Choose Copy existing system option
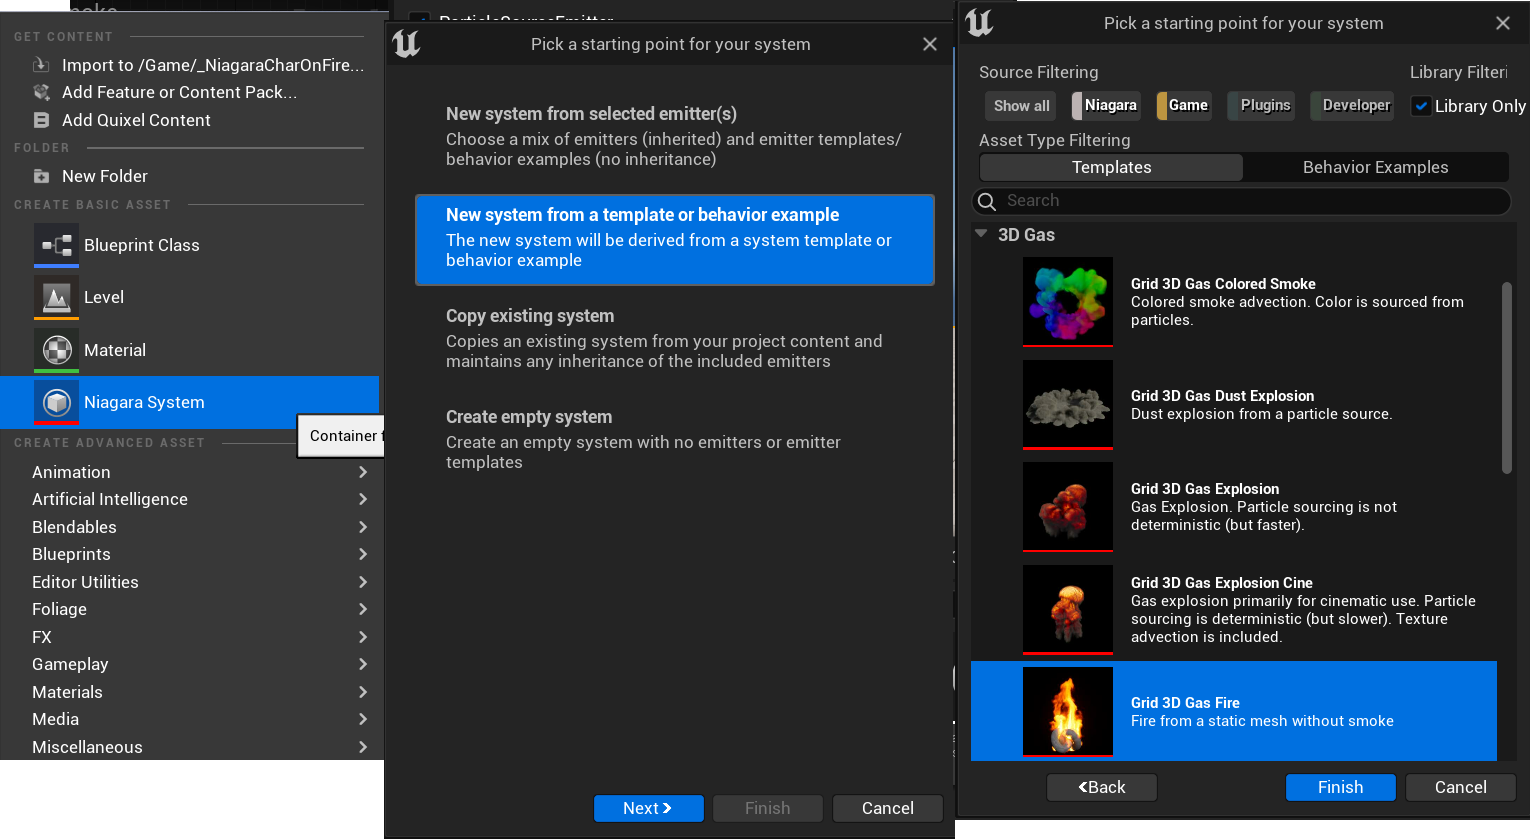 tap(675, 338)
